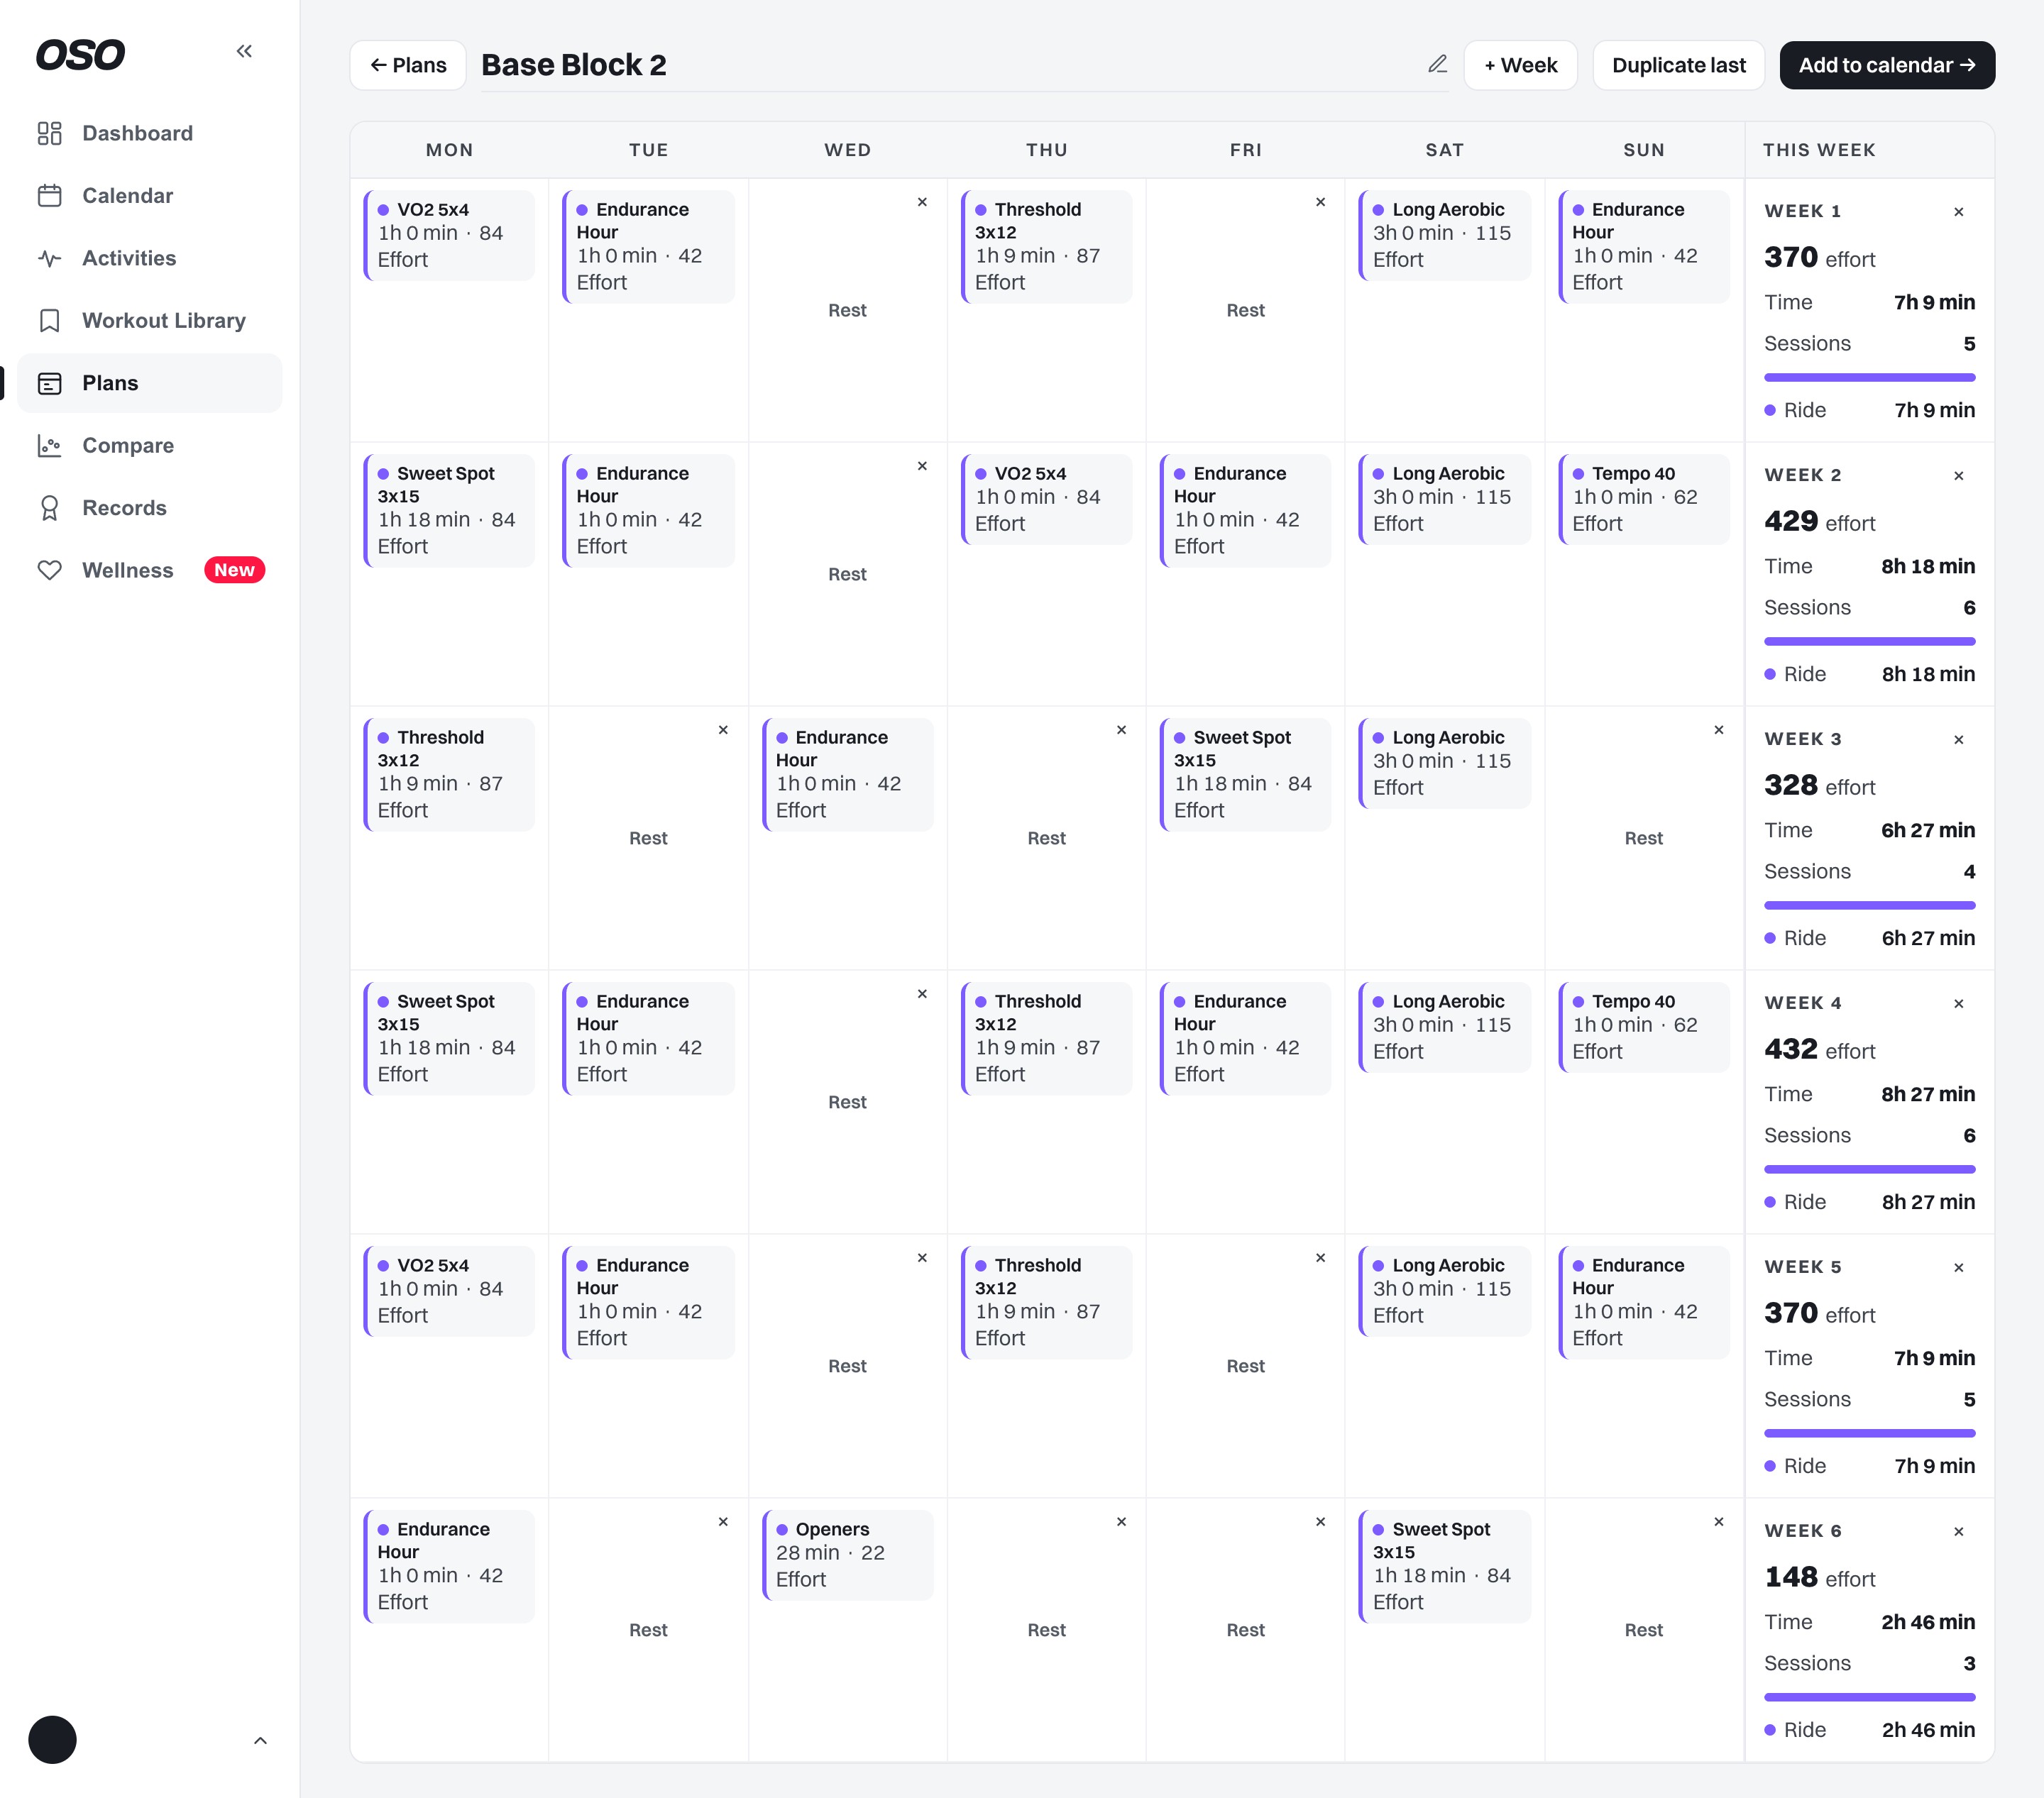
Task: Remove Week 2 with its X icon
Action: [1958, 476]
